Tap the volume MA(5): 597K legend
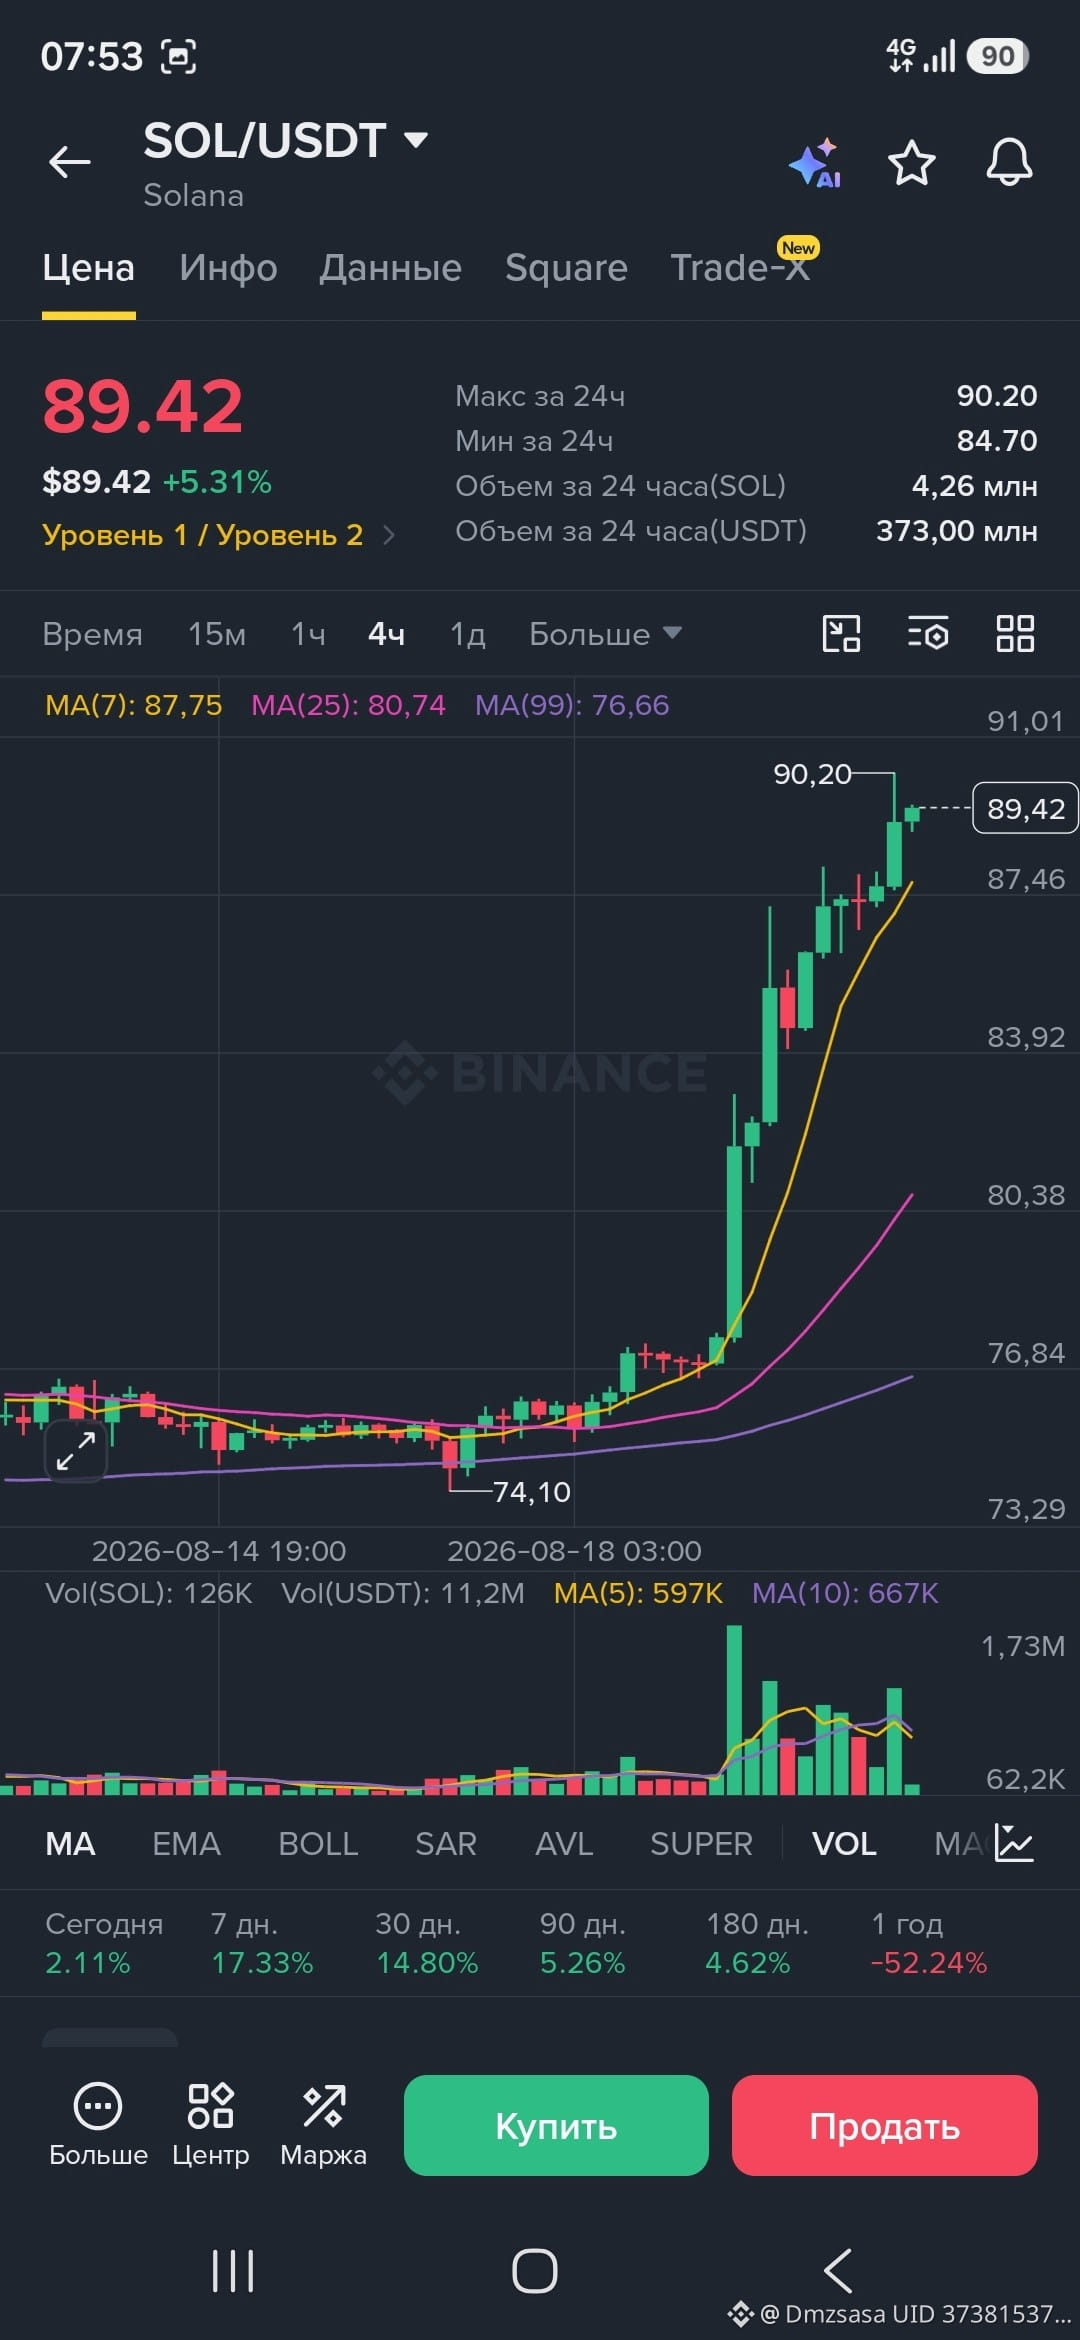Viewport: 1080px width, 2340px height. [638, 1593]
